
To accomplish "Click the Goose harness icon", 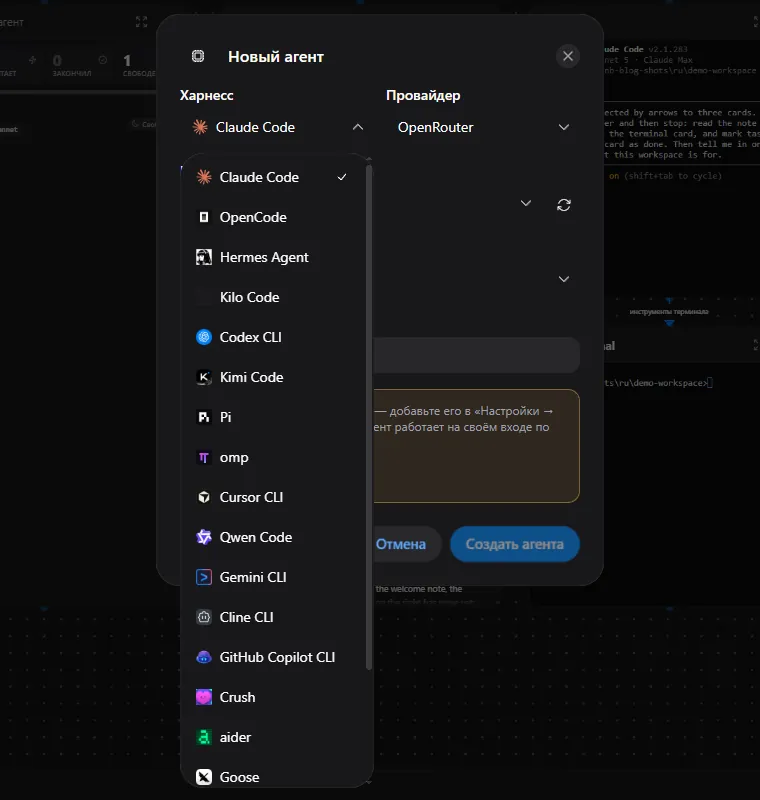I will pyautogui.click(x=204, y=777).
